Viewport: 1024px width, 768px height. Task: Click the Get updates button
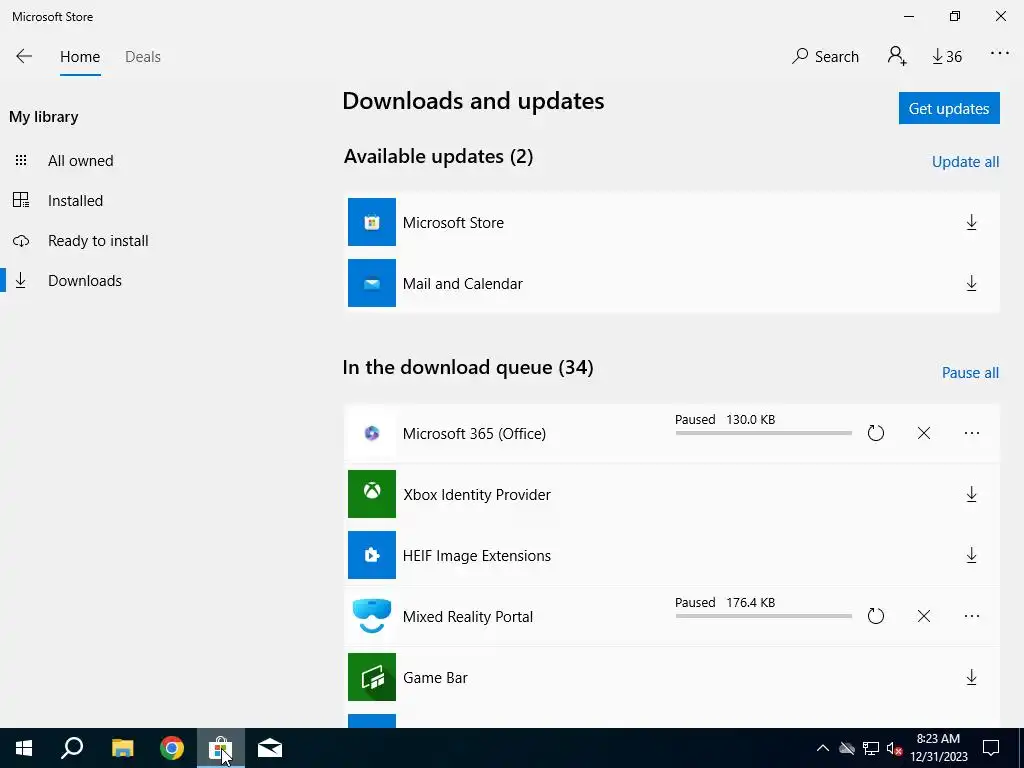[x=949, y=108]
